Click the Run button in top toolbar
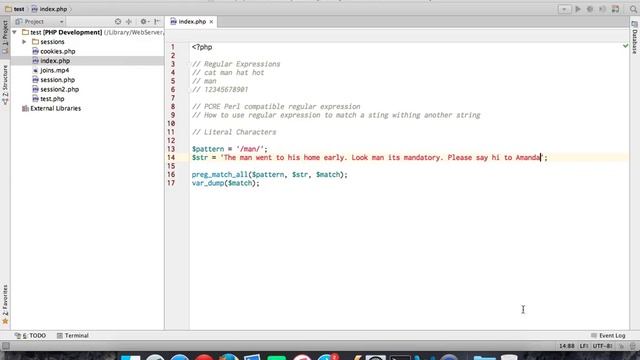 click(578, 9)
